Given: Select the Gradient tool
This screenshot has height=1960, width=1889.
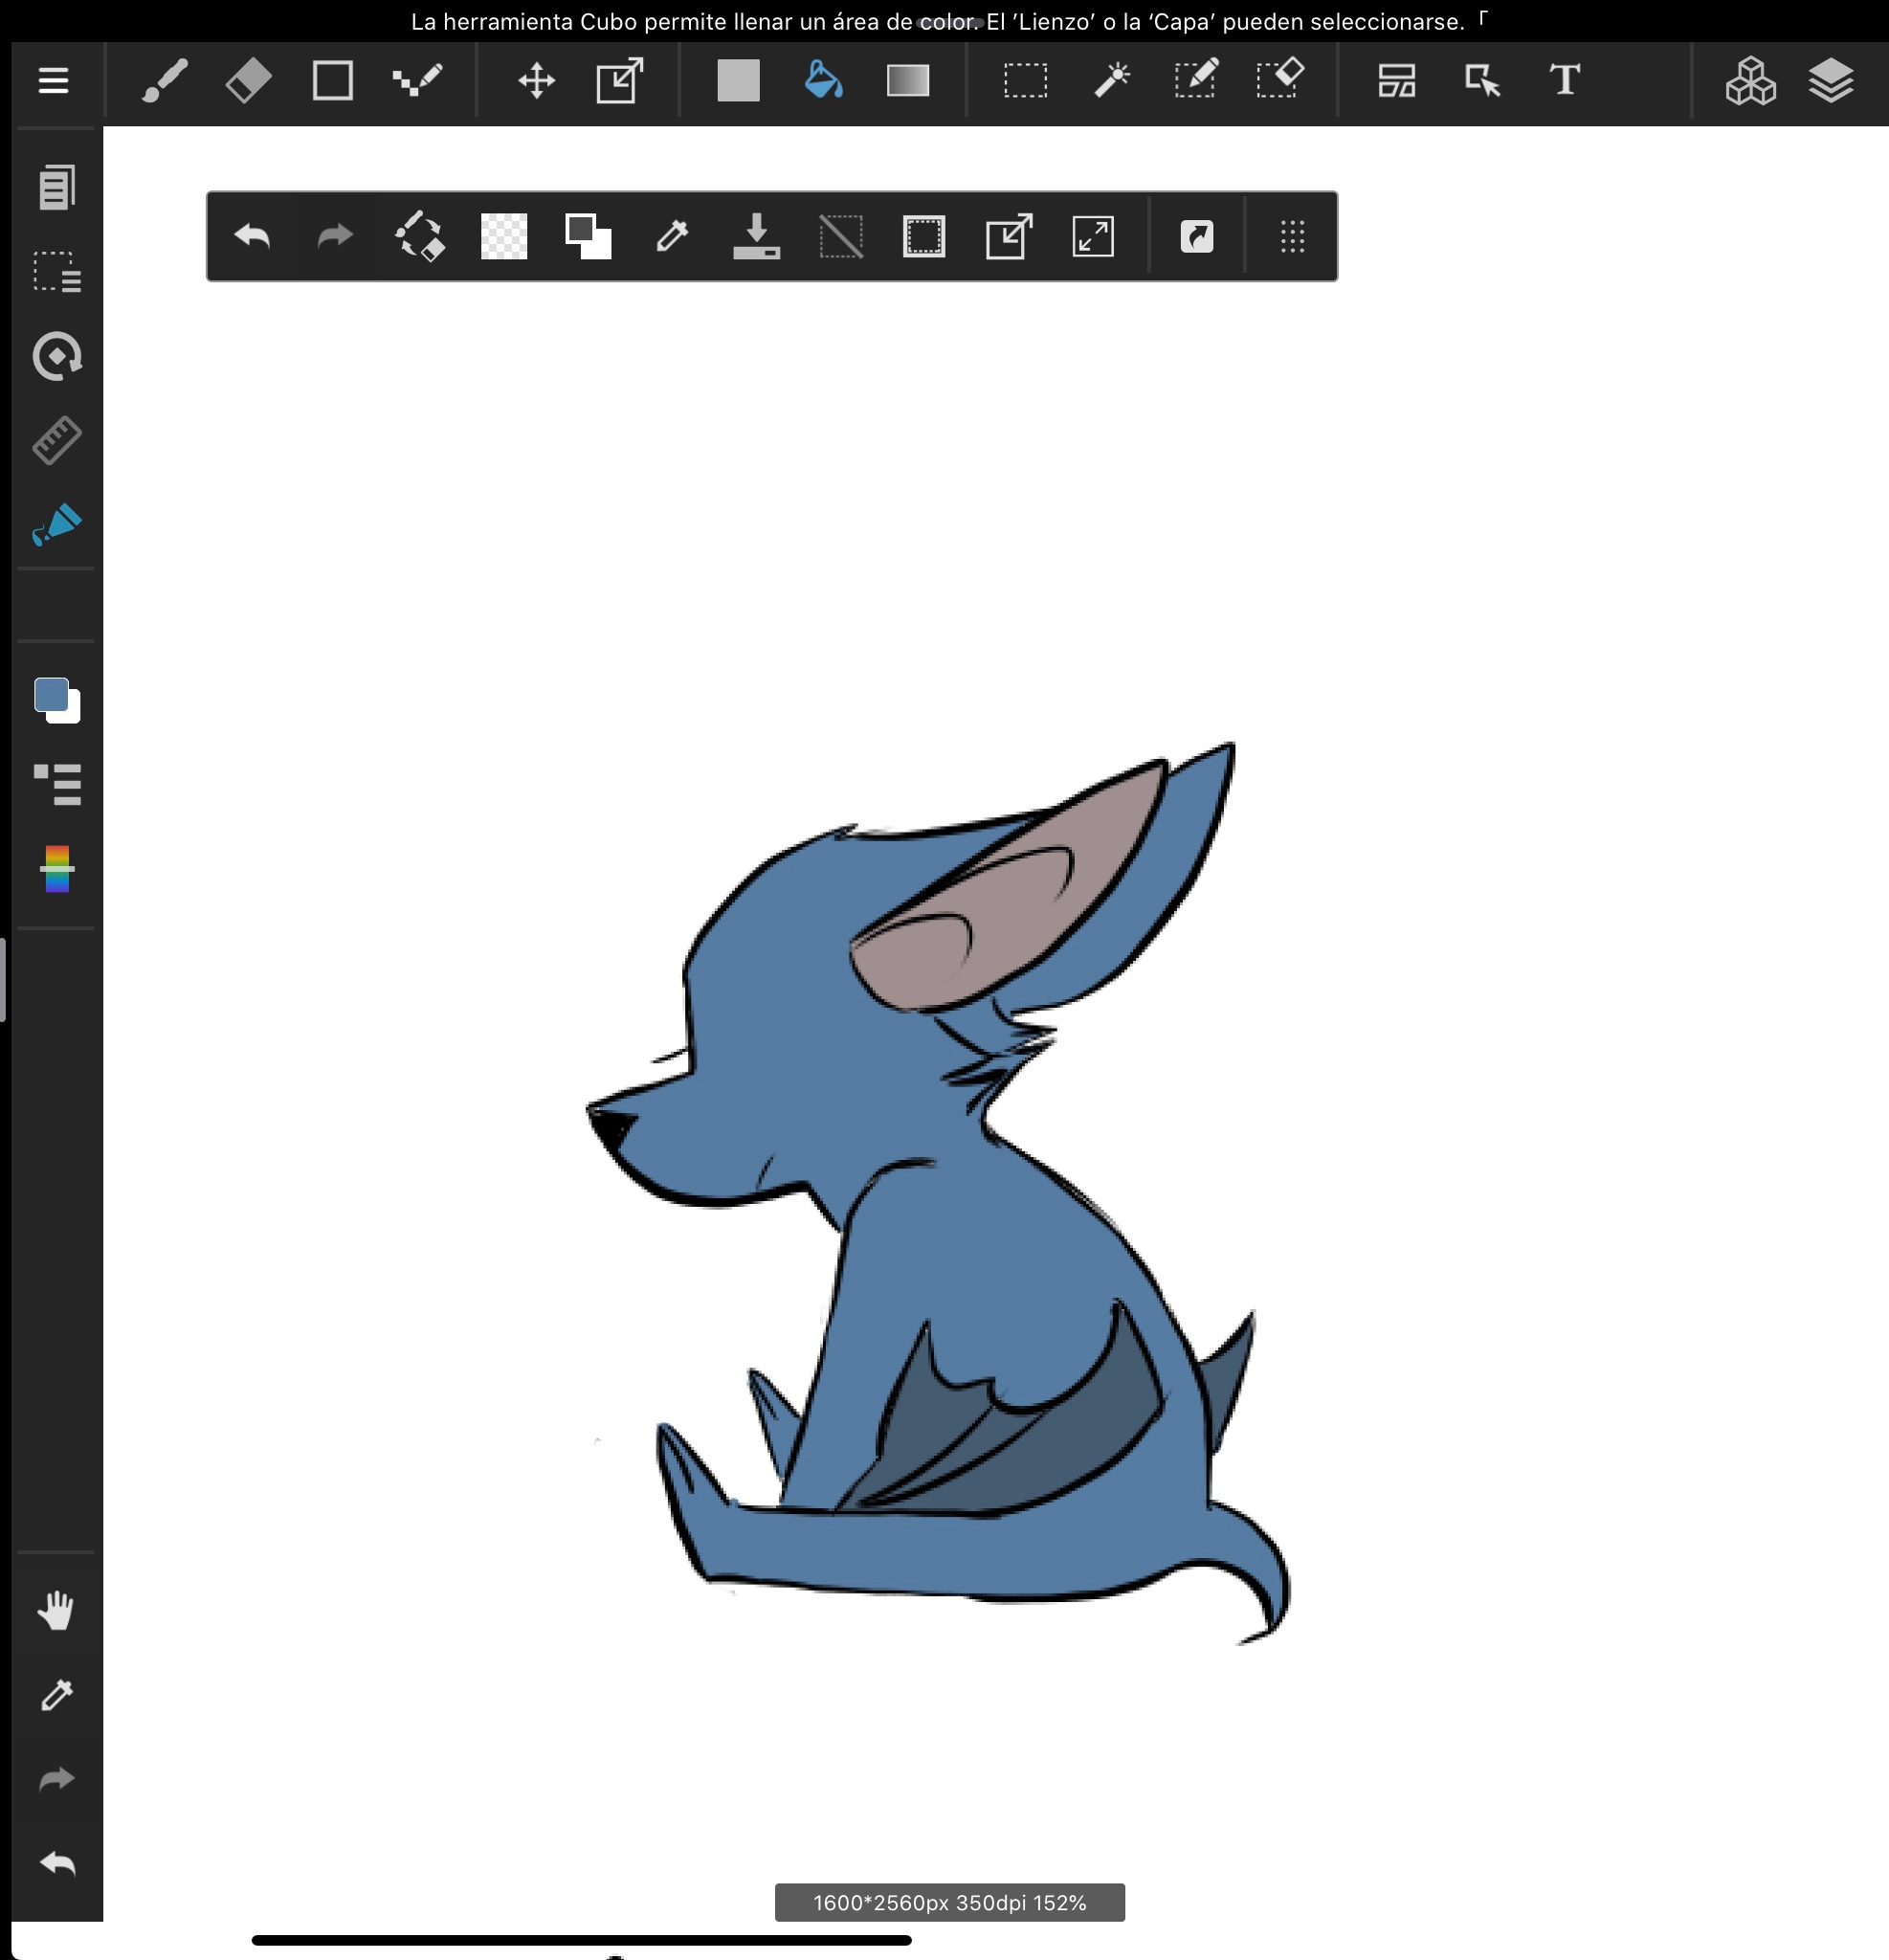Looking at the screenshot, I should (908, 80).
